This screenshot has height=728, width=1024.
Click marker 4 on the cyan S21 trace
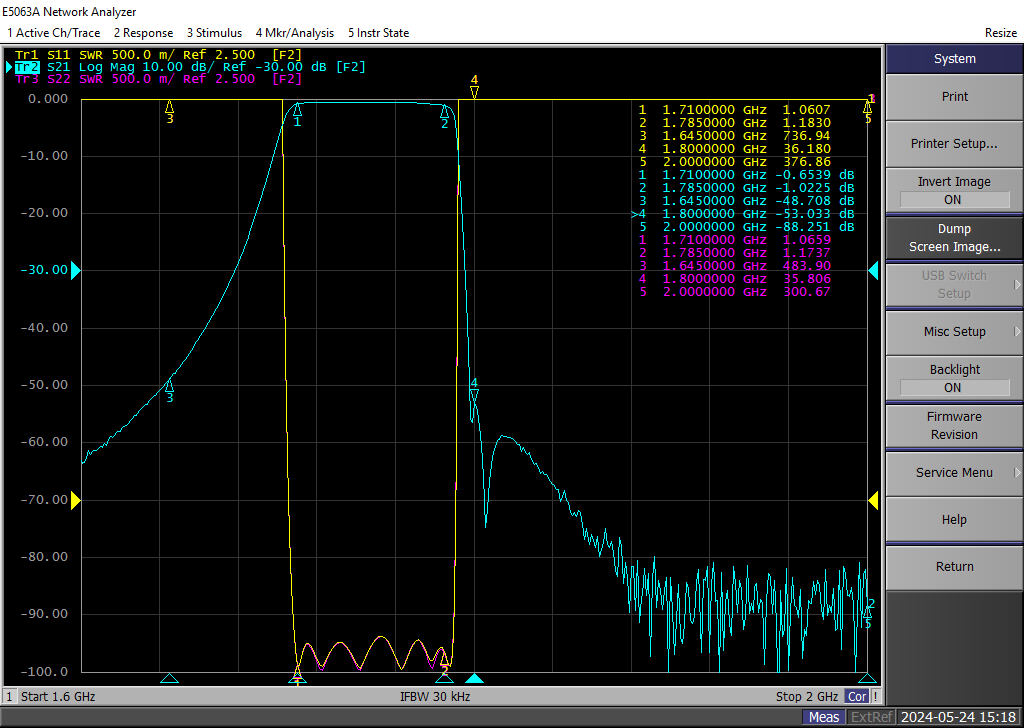pyautogui.click(x=474, y=392)
